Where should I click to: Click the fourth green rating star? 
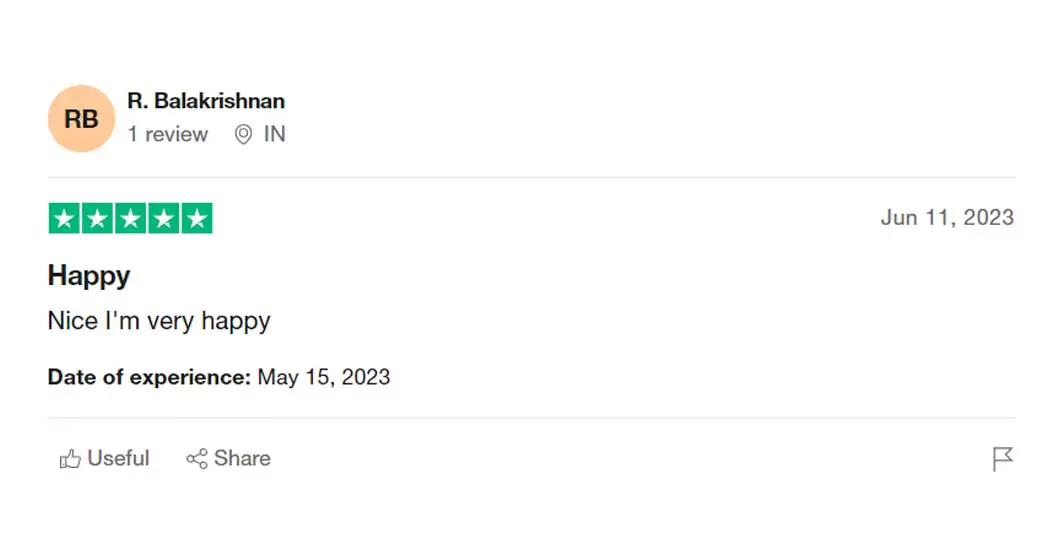tap(163, 219)
